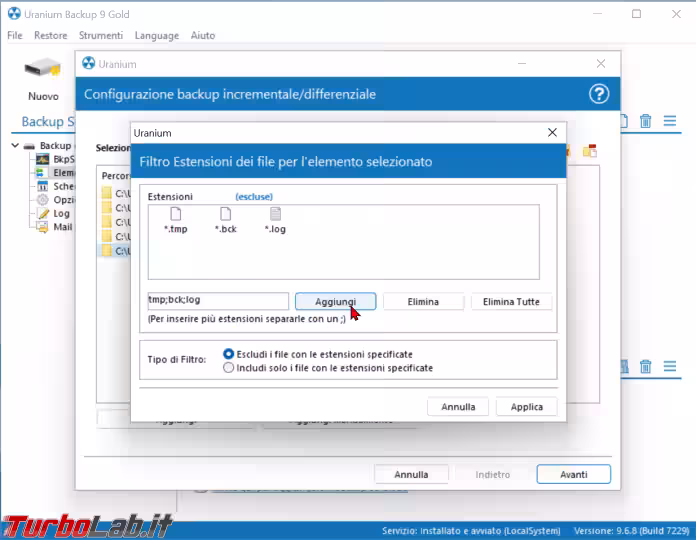Click the Servizio status bar text
The image size is (696, 540).
pyautogui.click(x=471, y=531)
